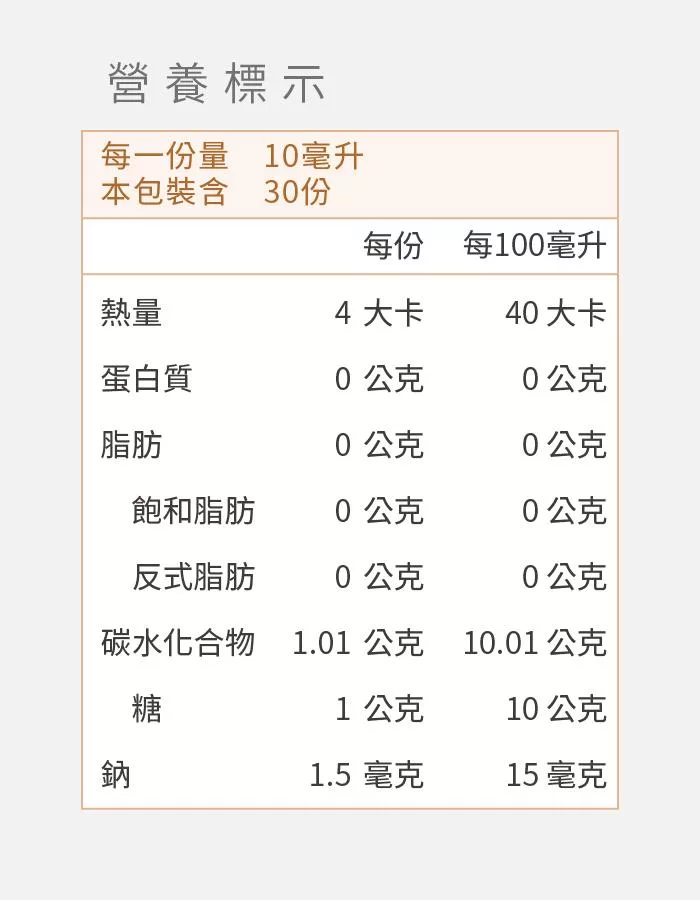
Task: Click the 1.5 毫克 sodium value
Action: pyautogui.click(x=366, y=775)
